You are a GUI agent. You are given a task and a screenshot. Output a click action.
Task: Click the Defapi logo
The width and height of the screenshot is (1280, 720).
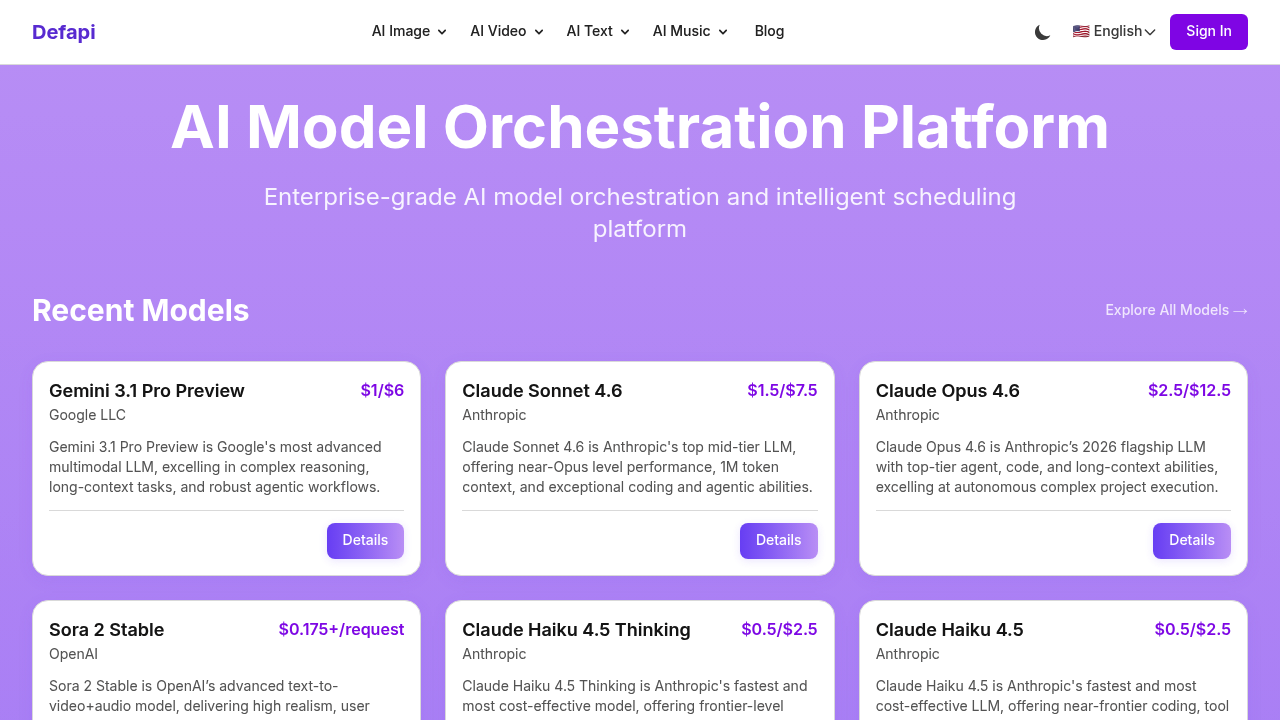(64, 32)
